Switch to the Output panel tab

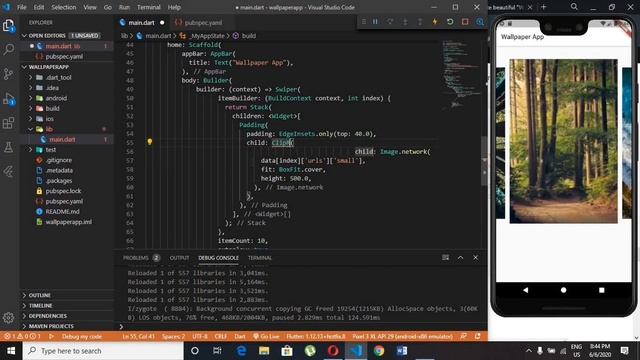click(x=179, y=258)
